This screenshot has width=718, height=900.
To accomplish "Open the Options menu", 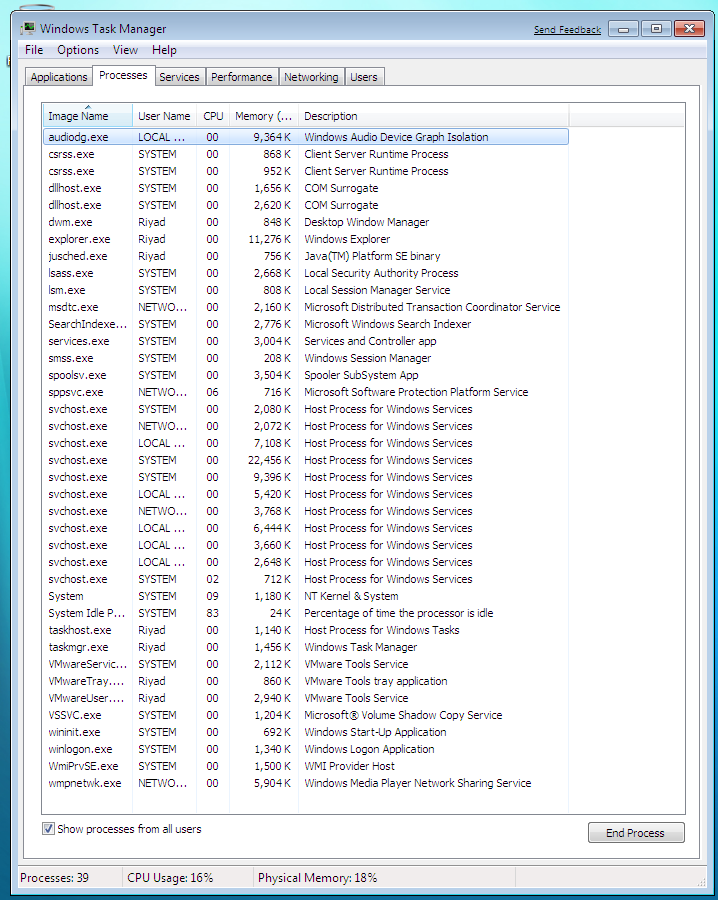I will tap(78, 50).
